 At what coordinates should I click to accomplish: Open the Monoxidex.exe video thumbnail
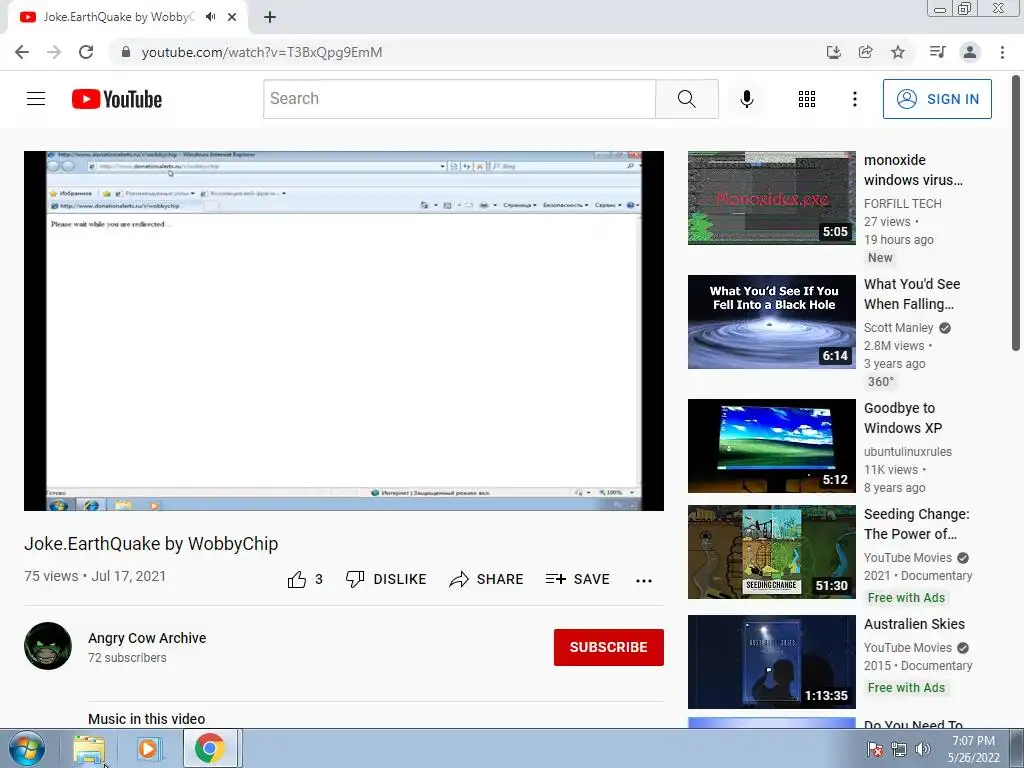click(x=771, y=198)
